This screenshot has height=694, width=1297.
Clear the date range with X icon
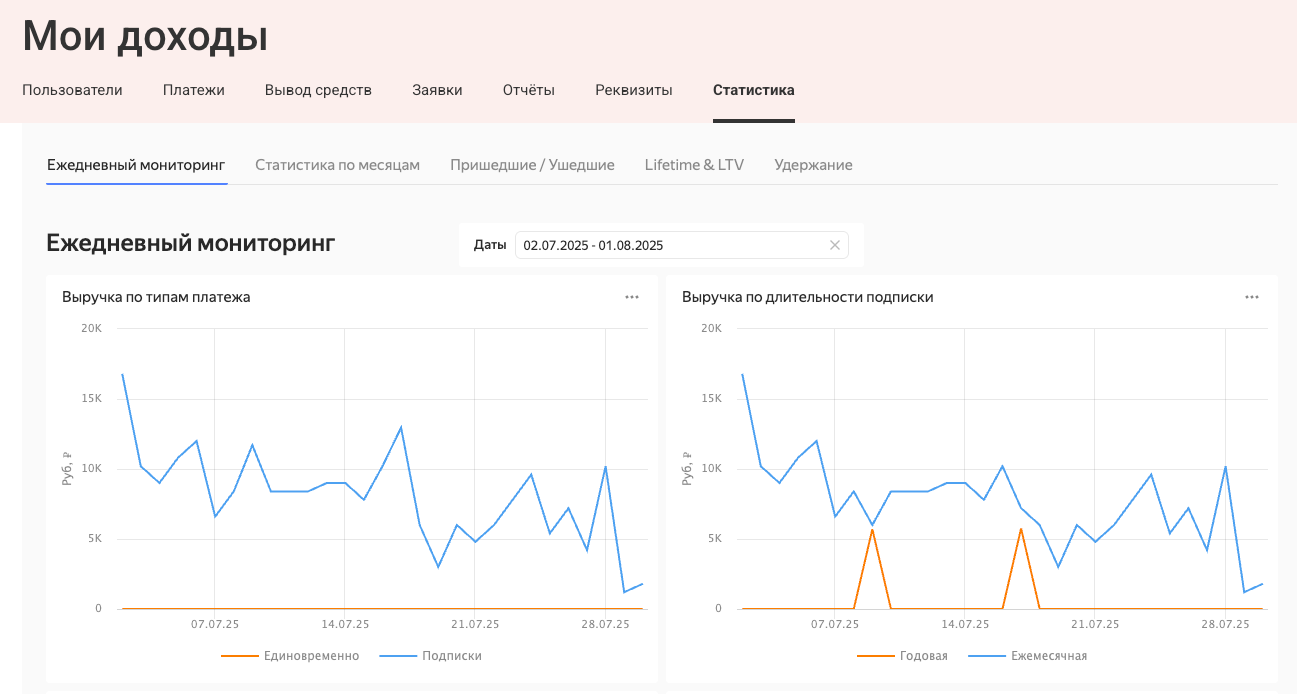pyautogui.click(x=834, y=245)
